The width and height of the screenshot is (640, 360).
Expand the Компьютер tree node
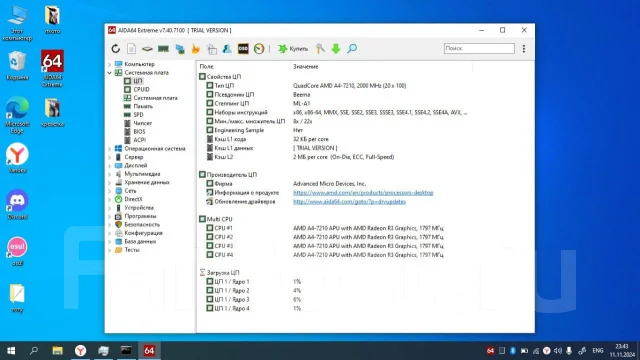pyautogui.click(x=109, y=64)
